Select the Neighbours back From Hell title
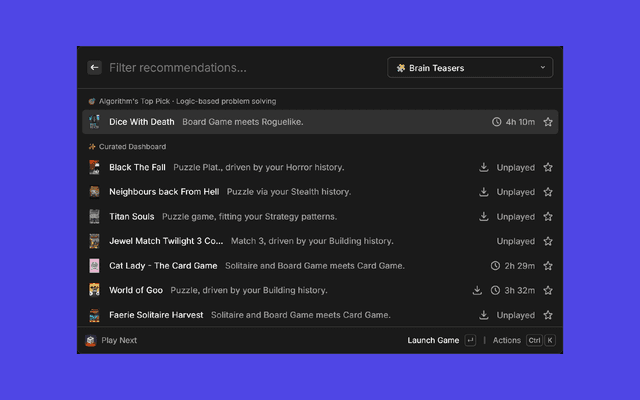Viewport: 640px width, 400px height. [x=164, y=192]
